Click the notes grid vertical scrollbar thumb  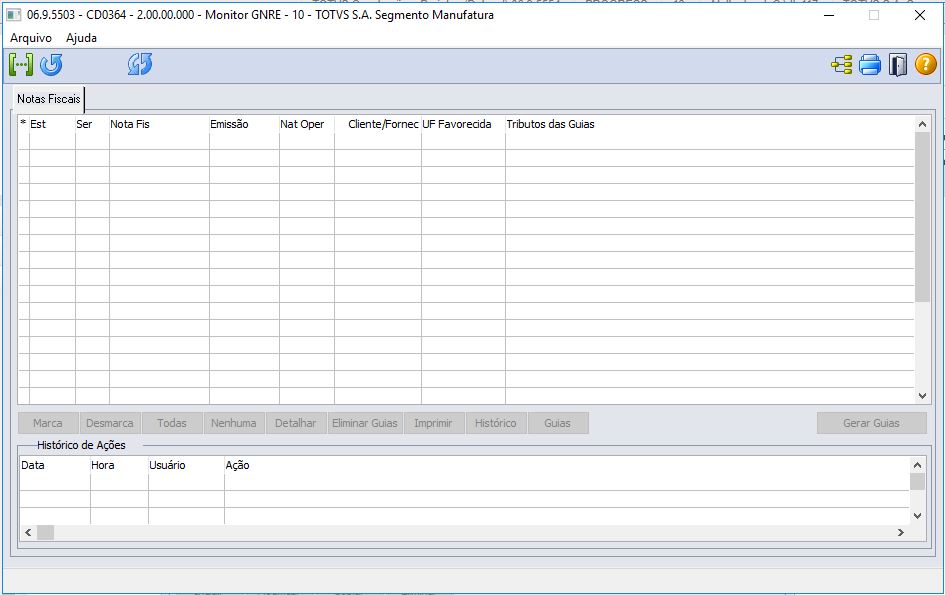coord(922,217)
